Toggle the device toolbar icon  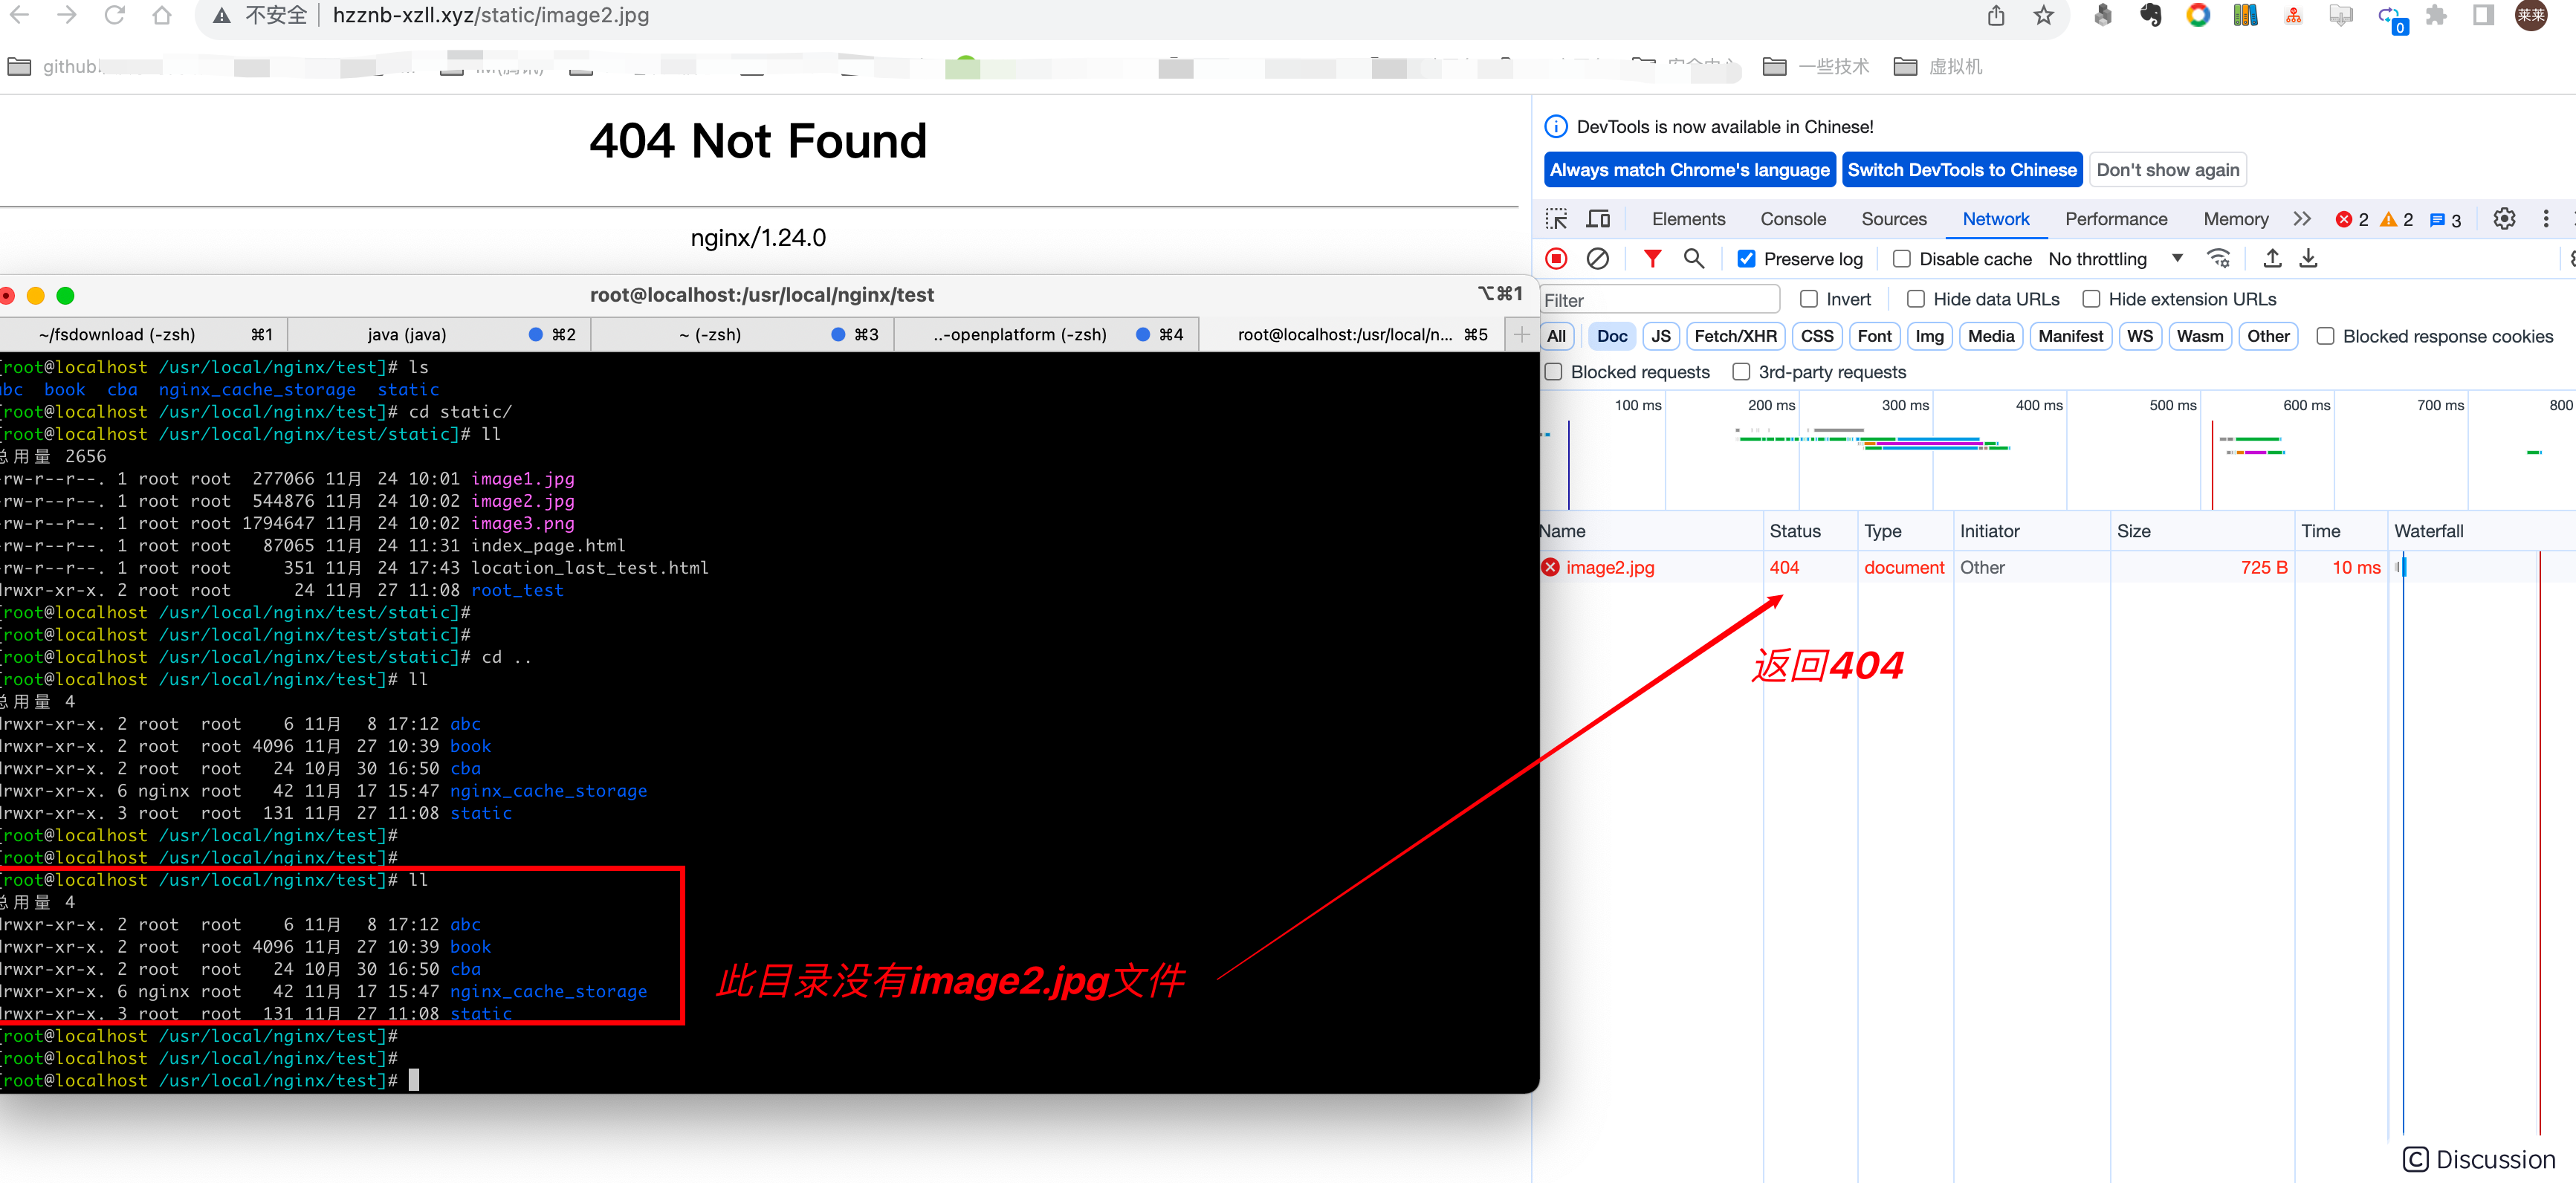point(1598,219)
